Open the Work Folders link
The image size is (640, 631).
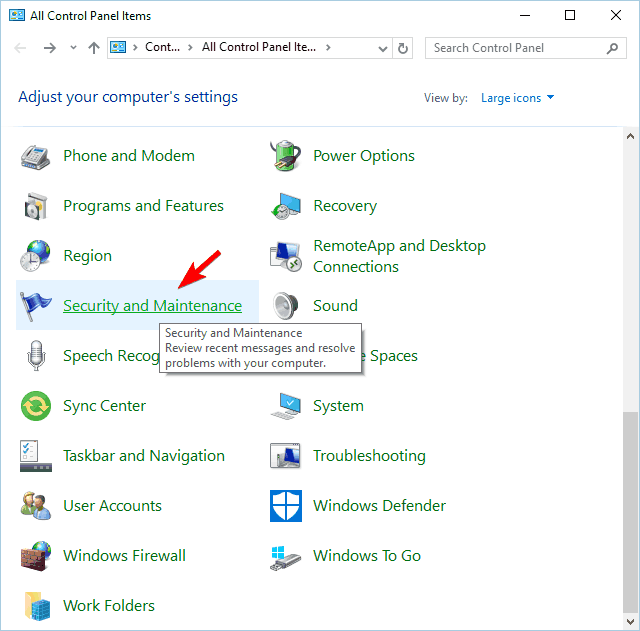109,606
